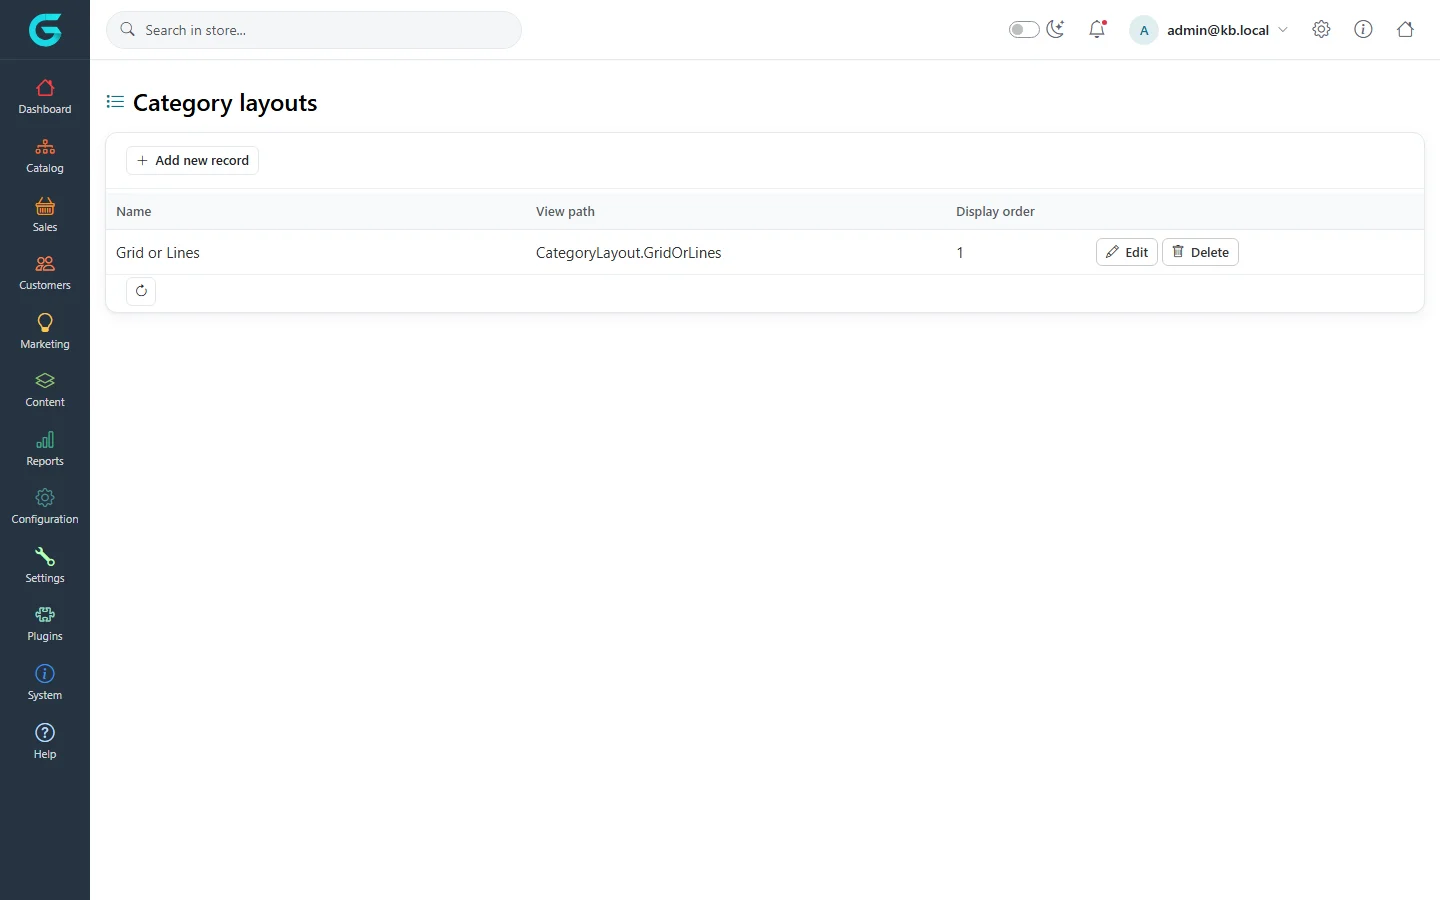This screenshot has height=900, width=1440.
Task: Expand the admin@kb.local account dropdown
Action: coord(1228,30)
